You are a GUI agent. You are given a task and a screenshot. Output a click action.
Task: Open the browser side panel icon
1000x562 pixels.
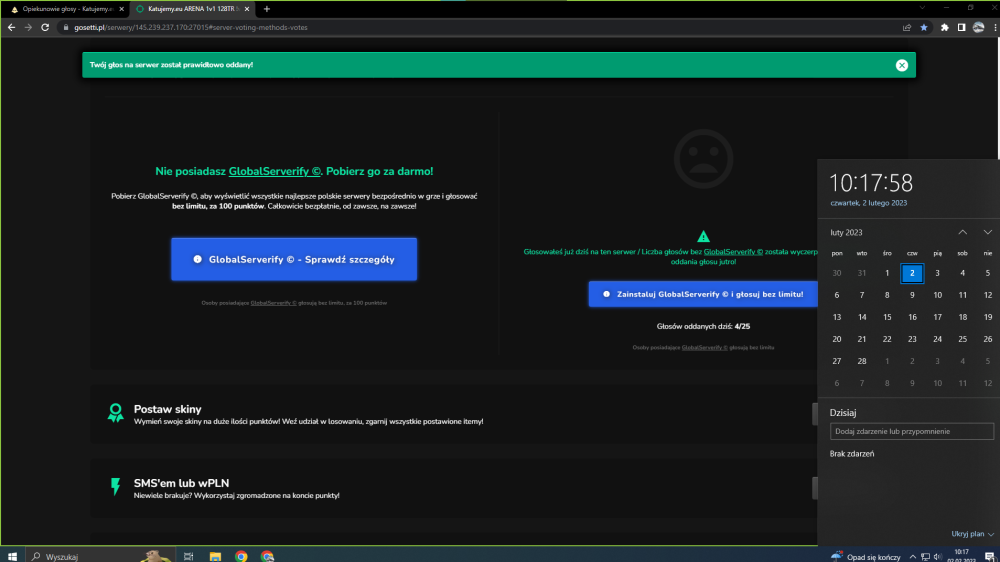click(961, 27)
